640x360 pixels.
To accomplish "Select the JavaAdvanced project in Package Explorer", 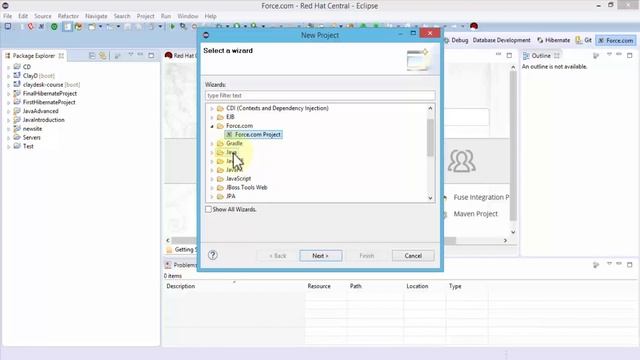I will point(40,111).
